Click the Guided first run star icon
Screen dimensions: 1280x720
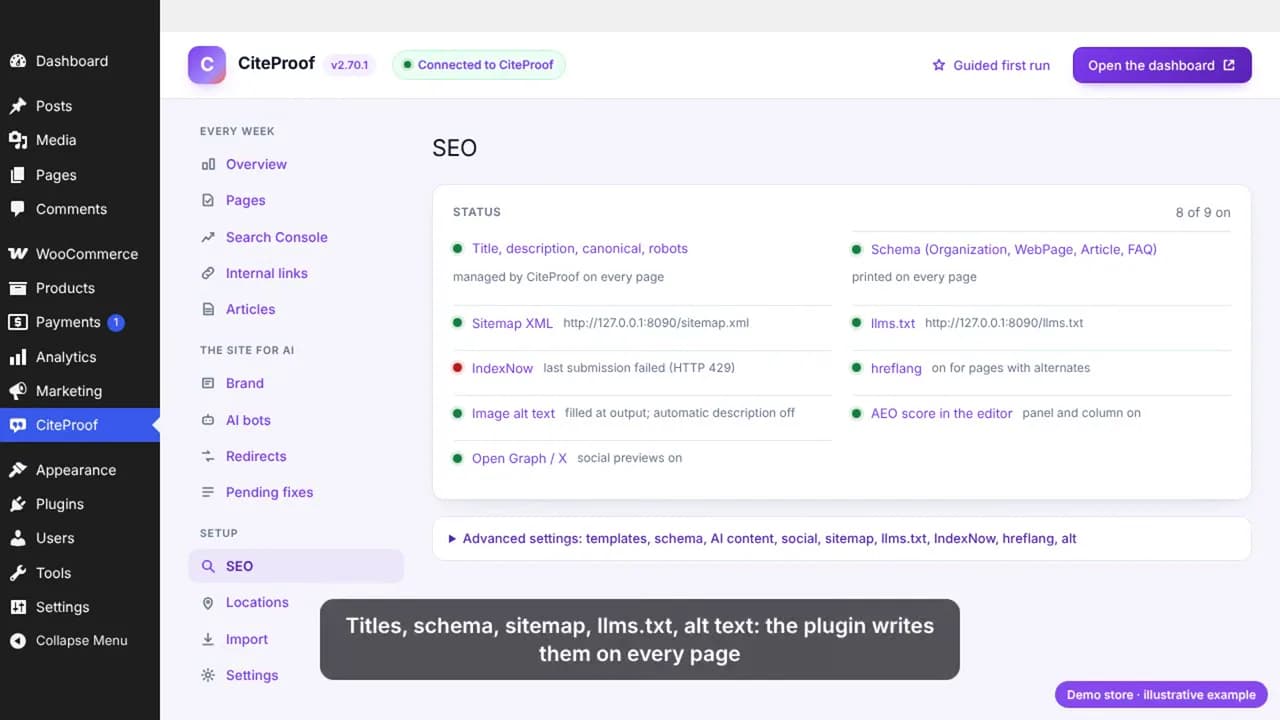939,65
